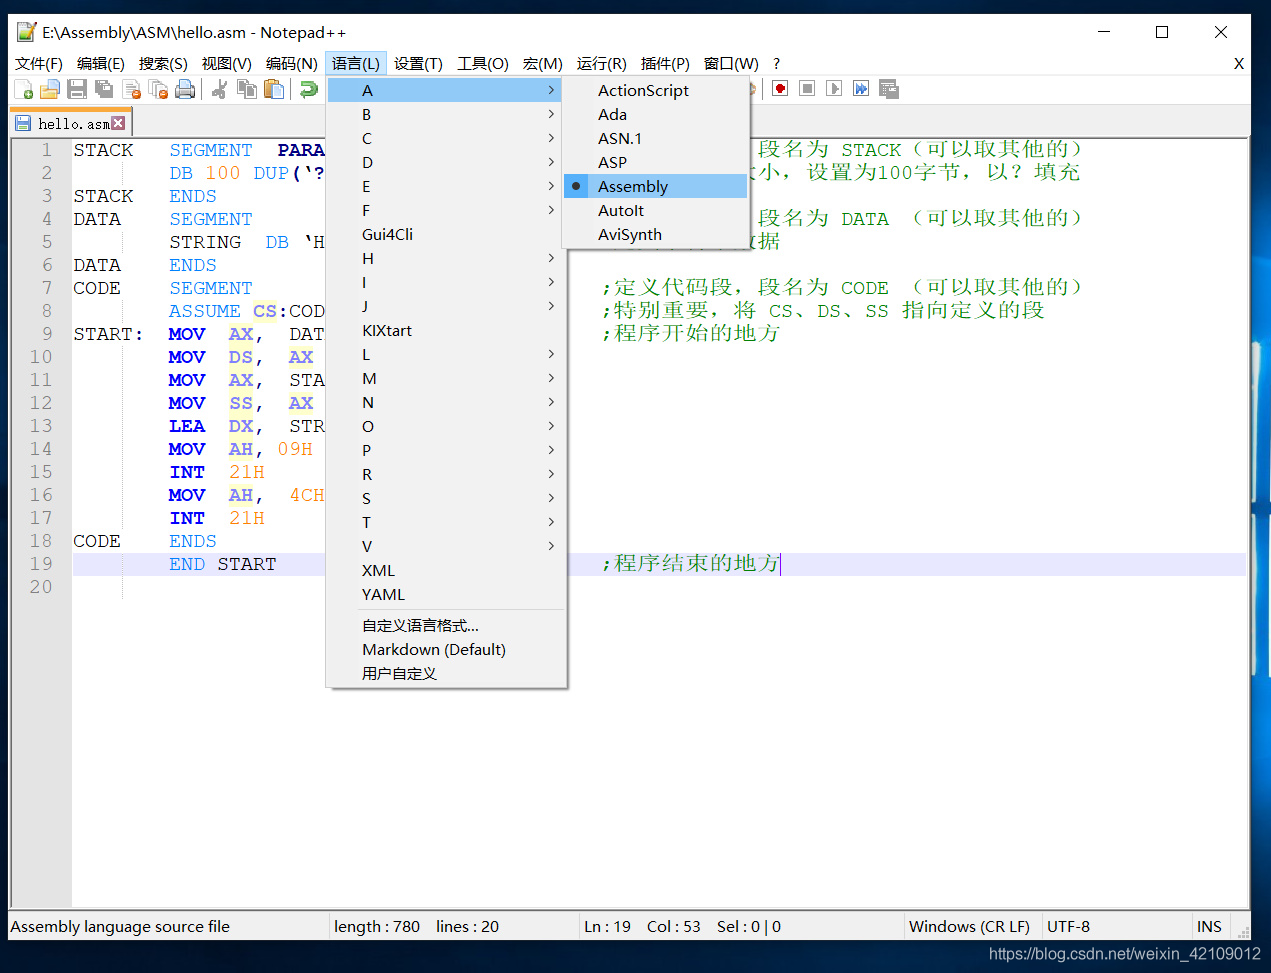Open the 文件(F) menu

click(x=39, y=63)
